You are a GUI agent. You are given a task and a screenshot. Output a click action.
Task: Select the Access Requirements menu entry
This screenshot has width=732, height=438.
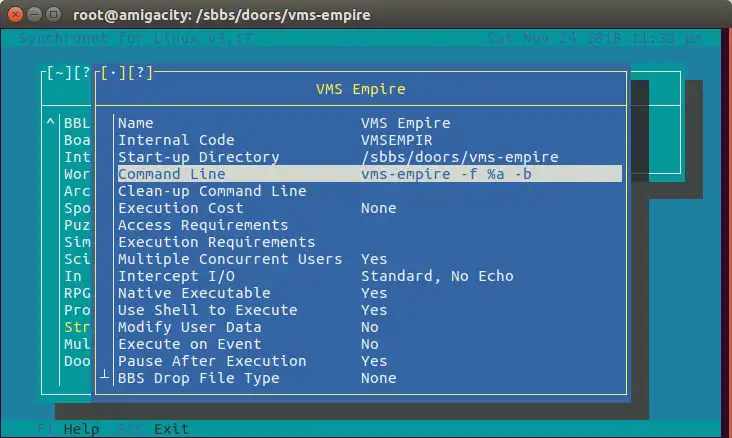point(202,225)
